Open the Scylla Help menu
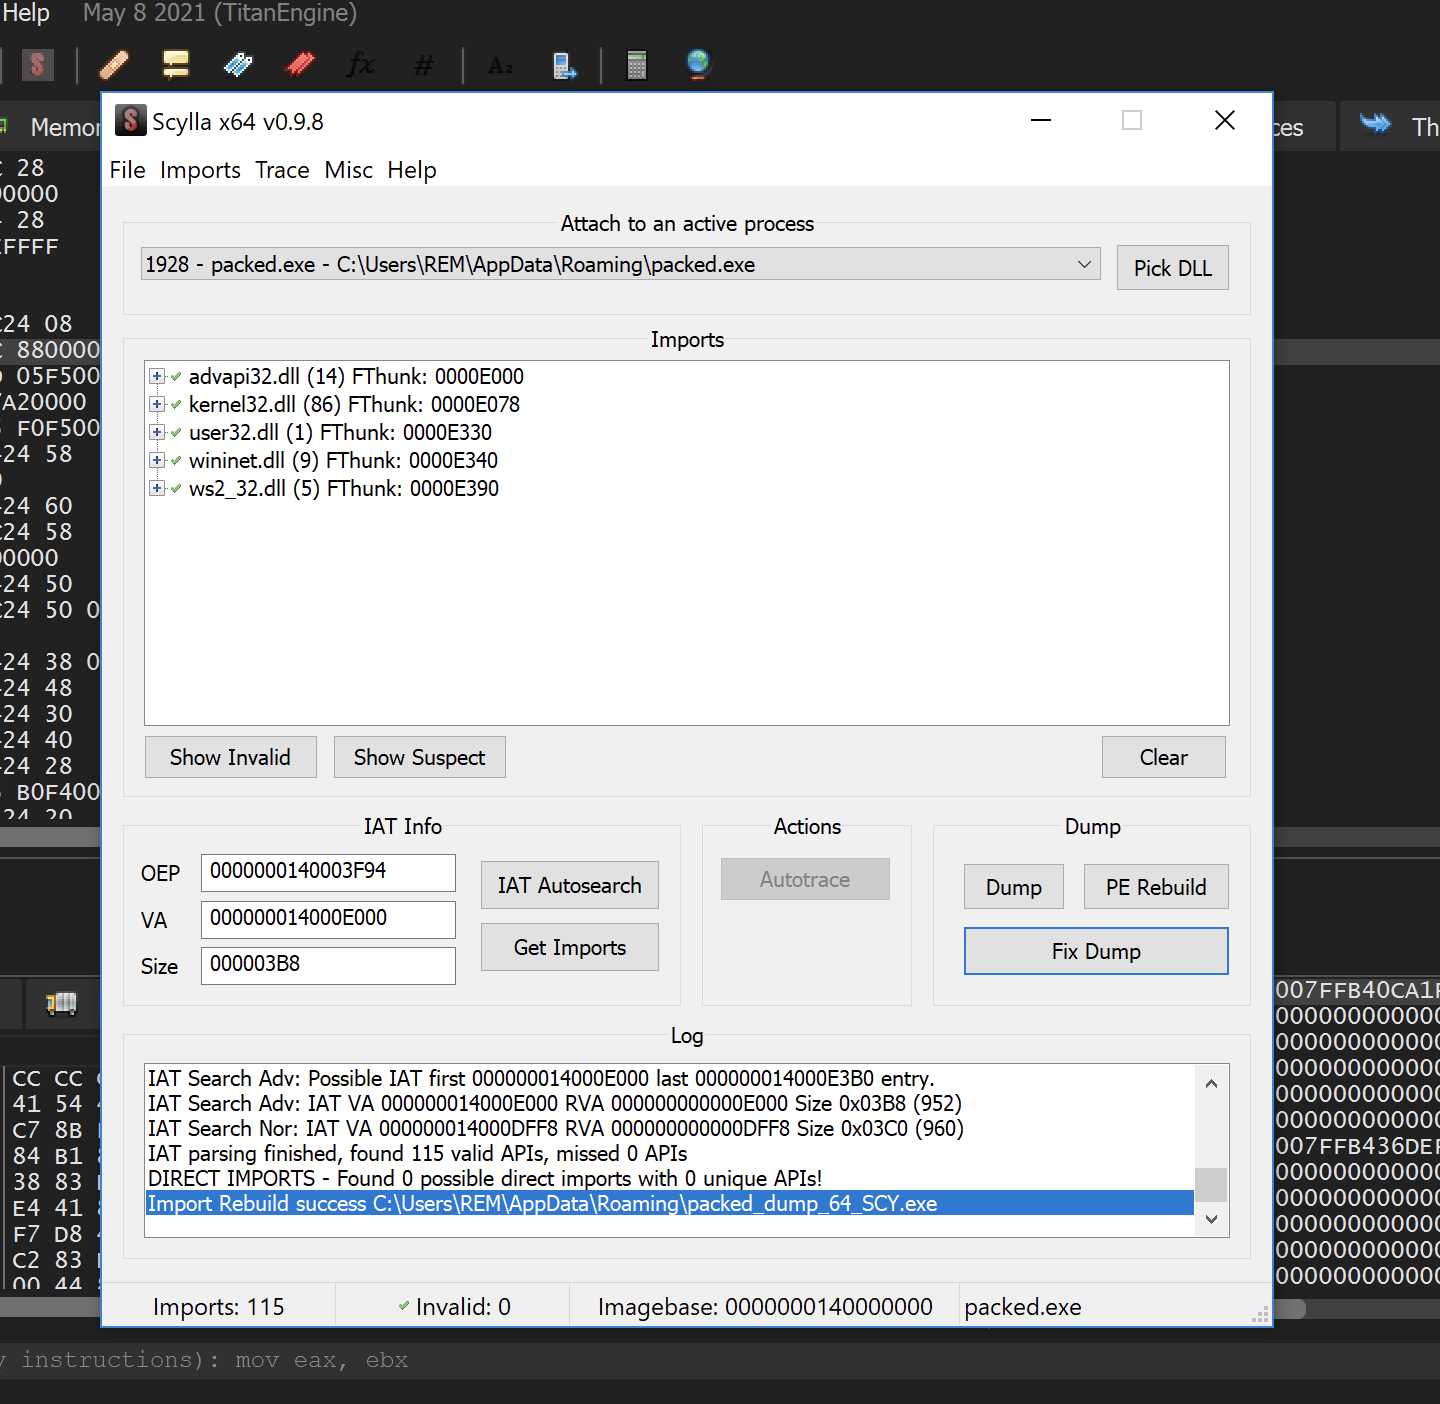The height and width of the screenshot is (1404, 1440). 412,170
